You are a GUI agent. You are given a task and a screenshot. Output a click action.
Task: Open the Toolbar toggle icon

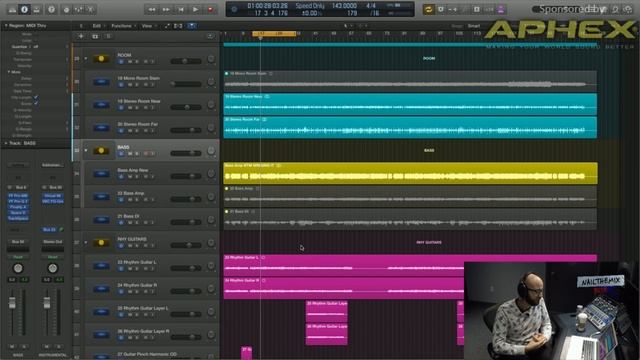[x=37, y=9]
